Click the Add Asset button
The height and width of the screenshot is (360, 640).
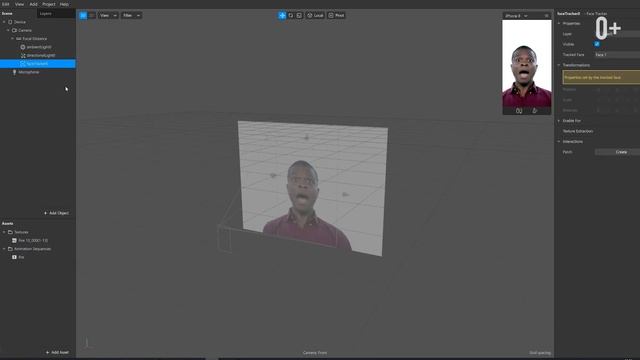(57, 352)
